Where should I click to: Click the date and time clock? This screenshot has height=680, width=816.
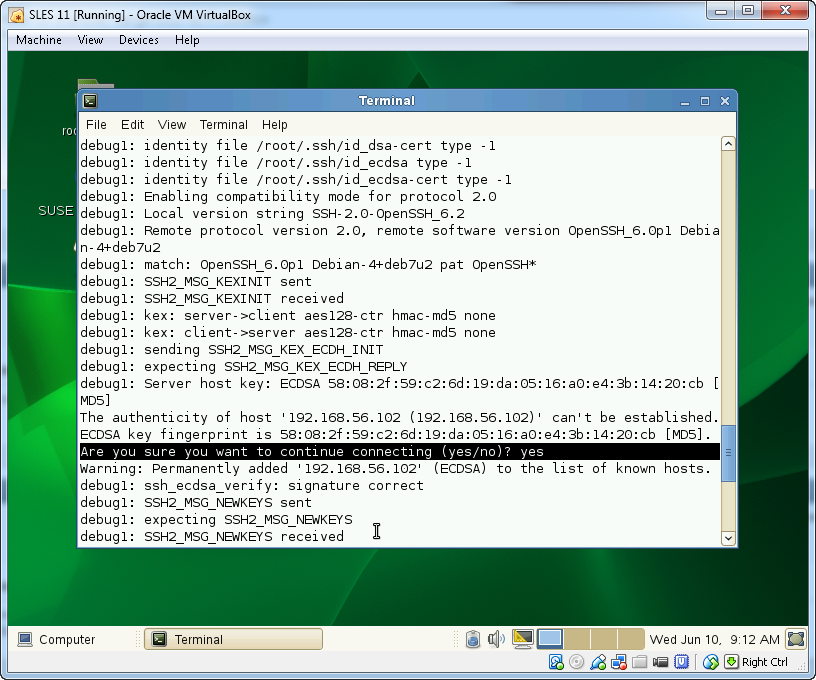click(x=714, y=639)
